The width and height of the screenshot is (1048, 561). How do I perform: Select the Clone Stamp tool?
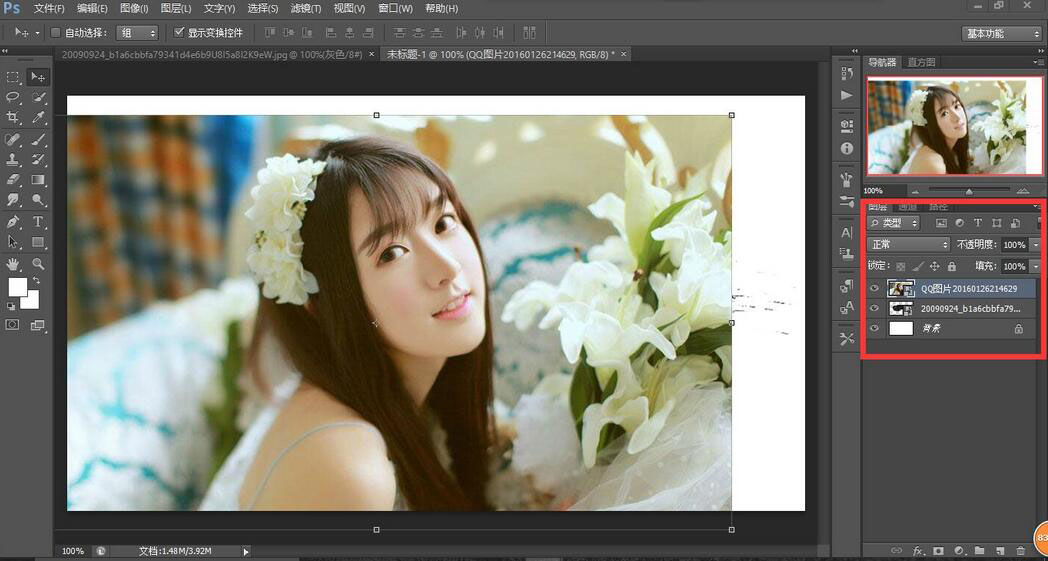pos(13,159)
